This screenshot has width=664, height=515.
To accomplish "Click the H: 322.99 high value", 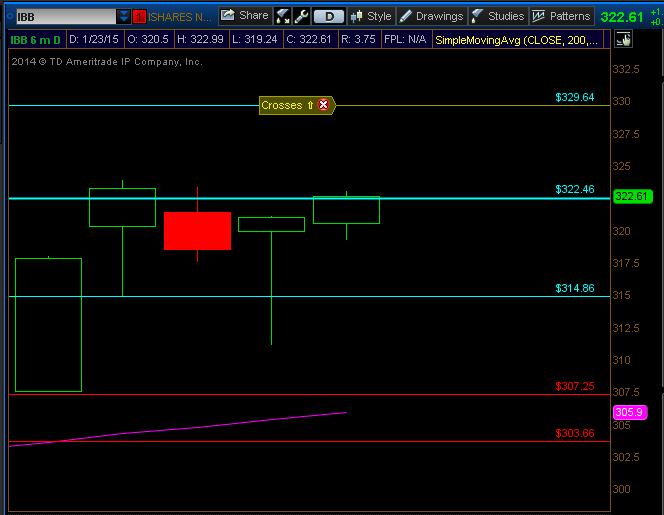I will (200, 39).
